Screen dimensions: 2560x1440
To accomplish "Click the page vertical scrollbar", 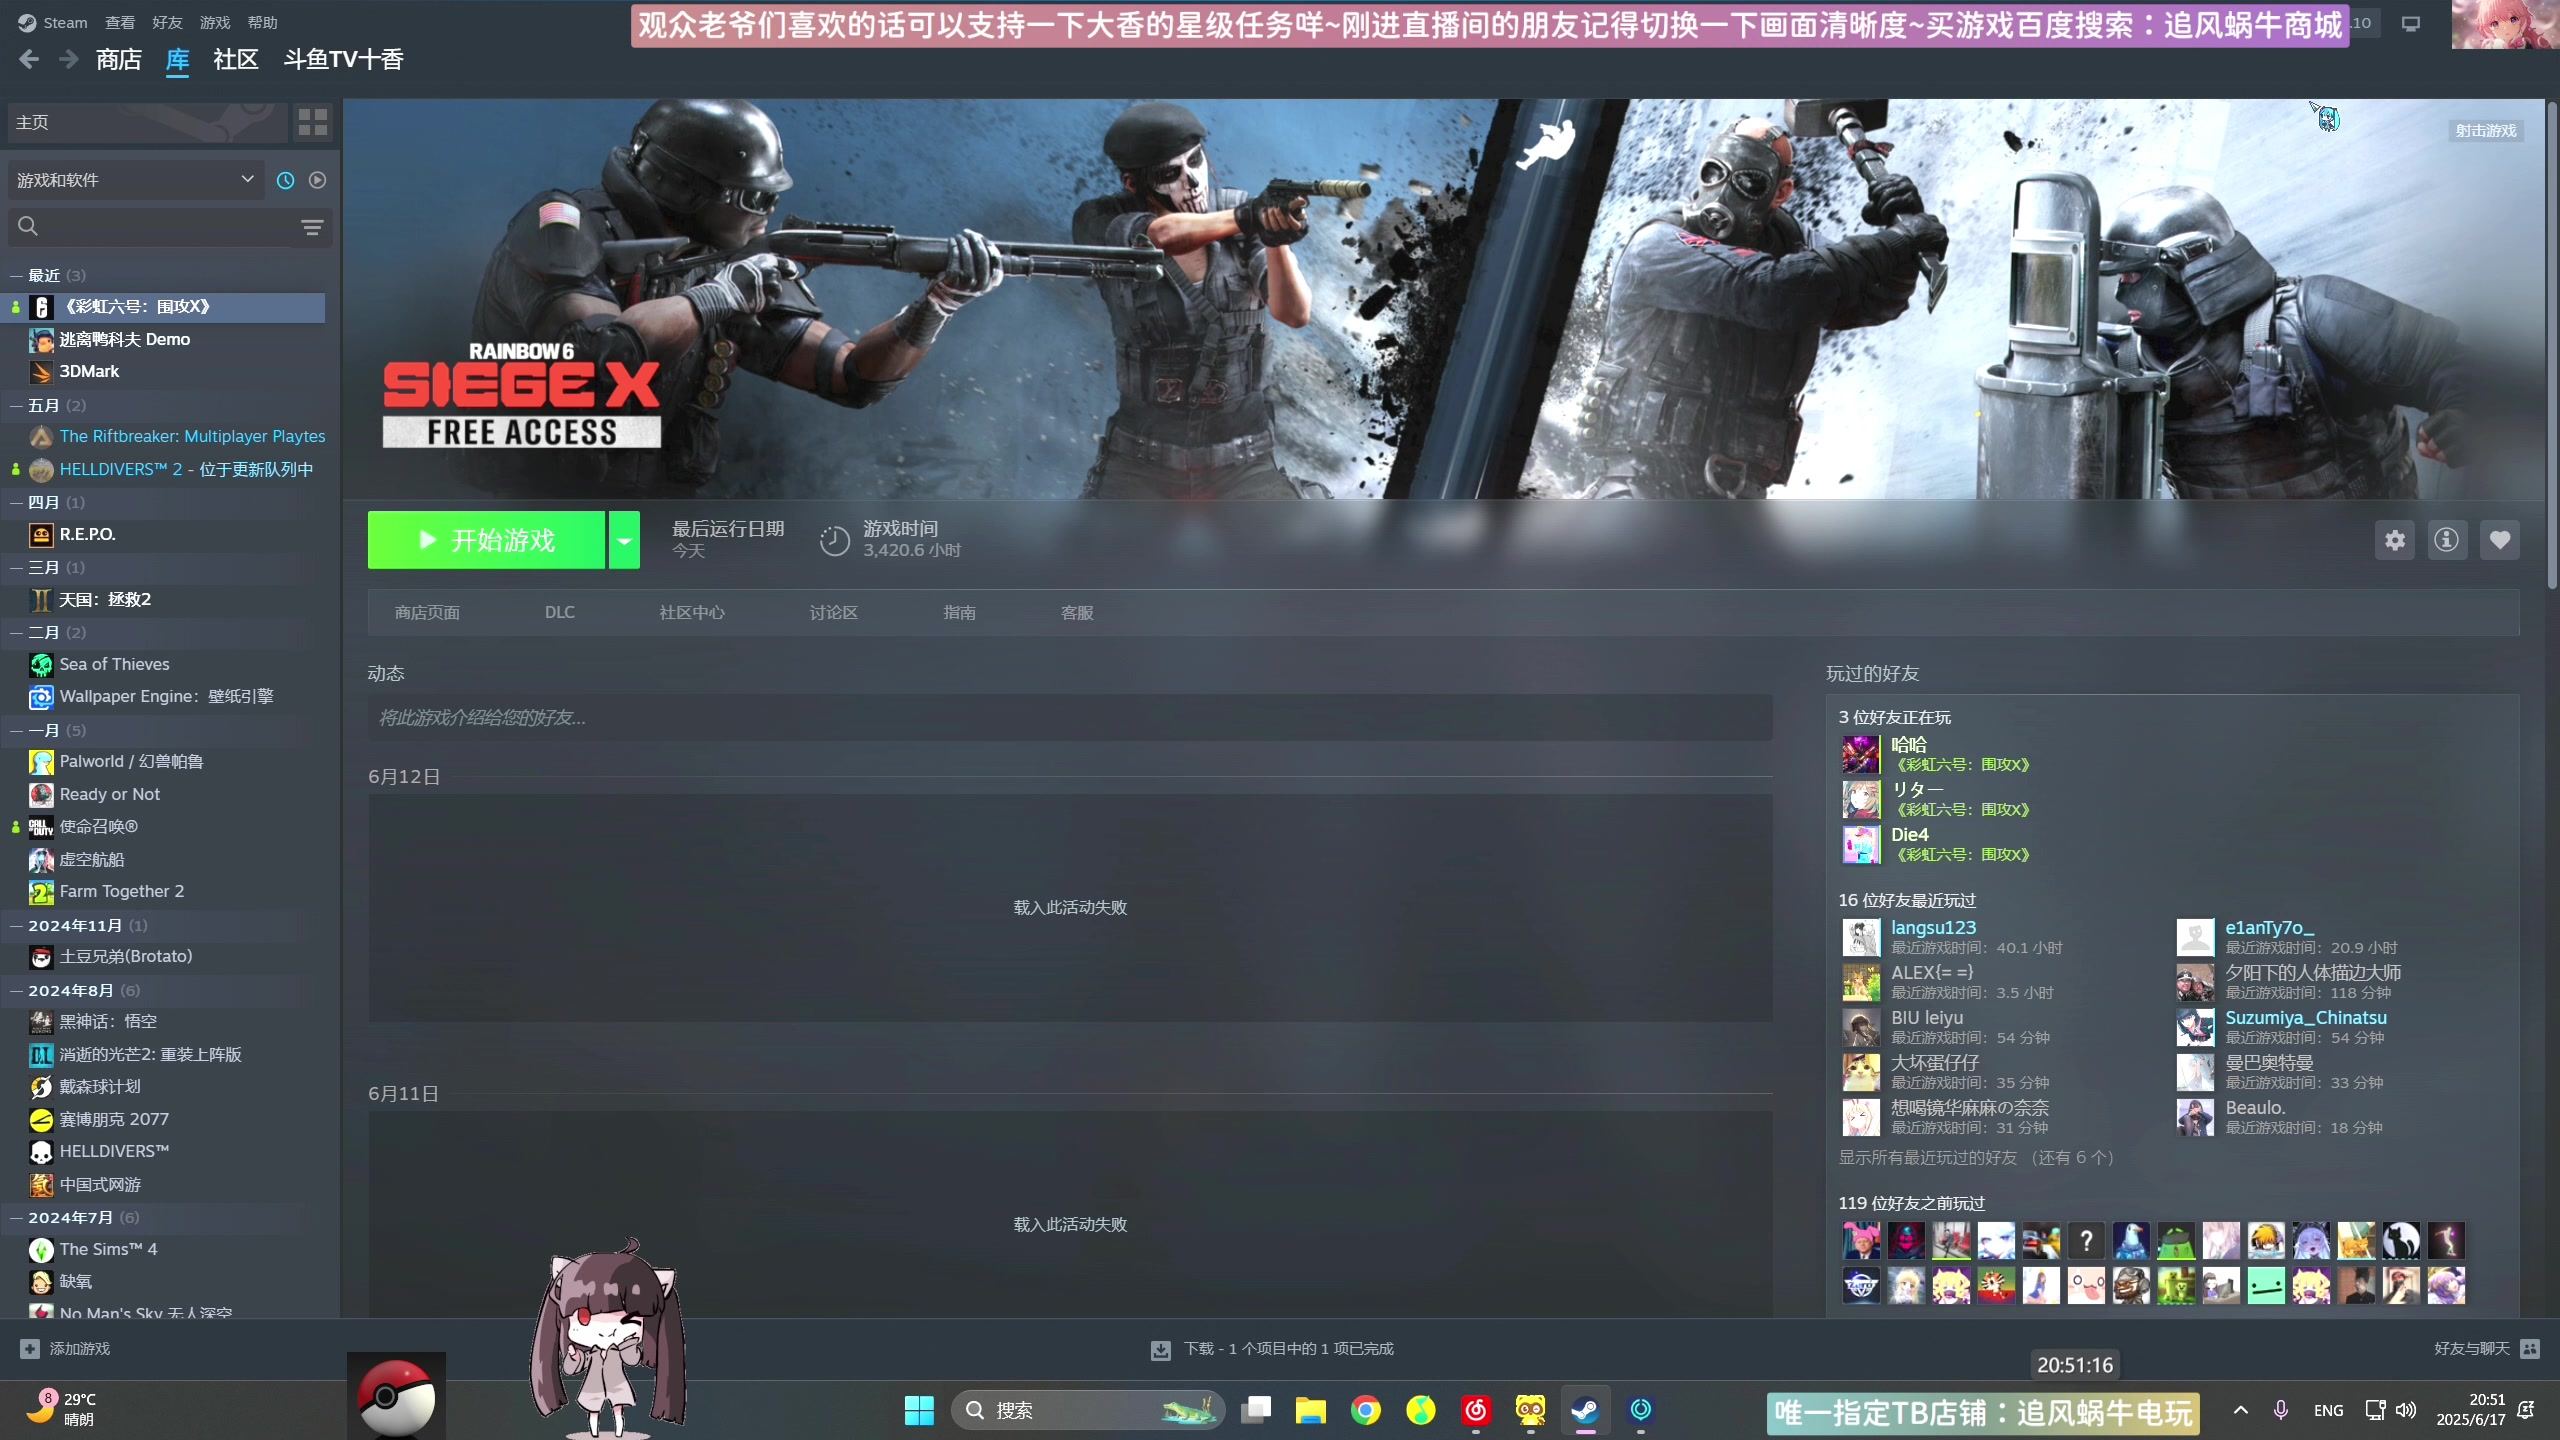I will tap(2551, 345).
